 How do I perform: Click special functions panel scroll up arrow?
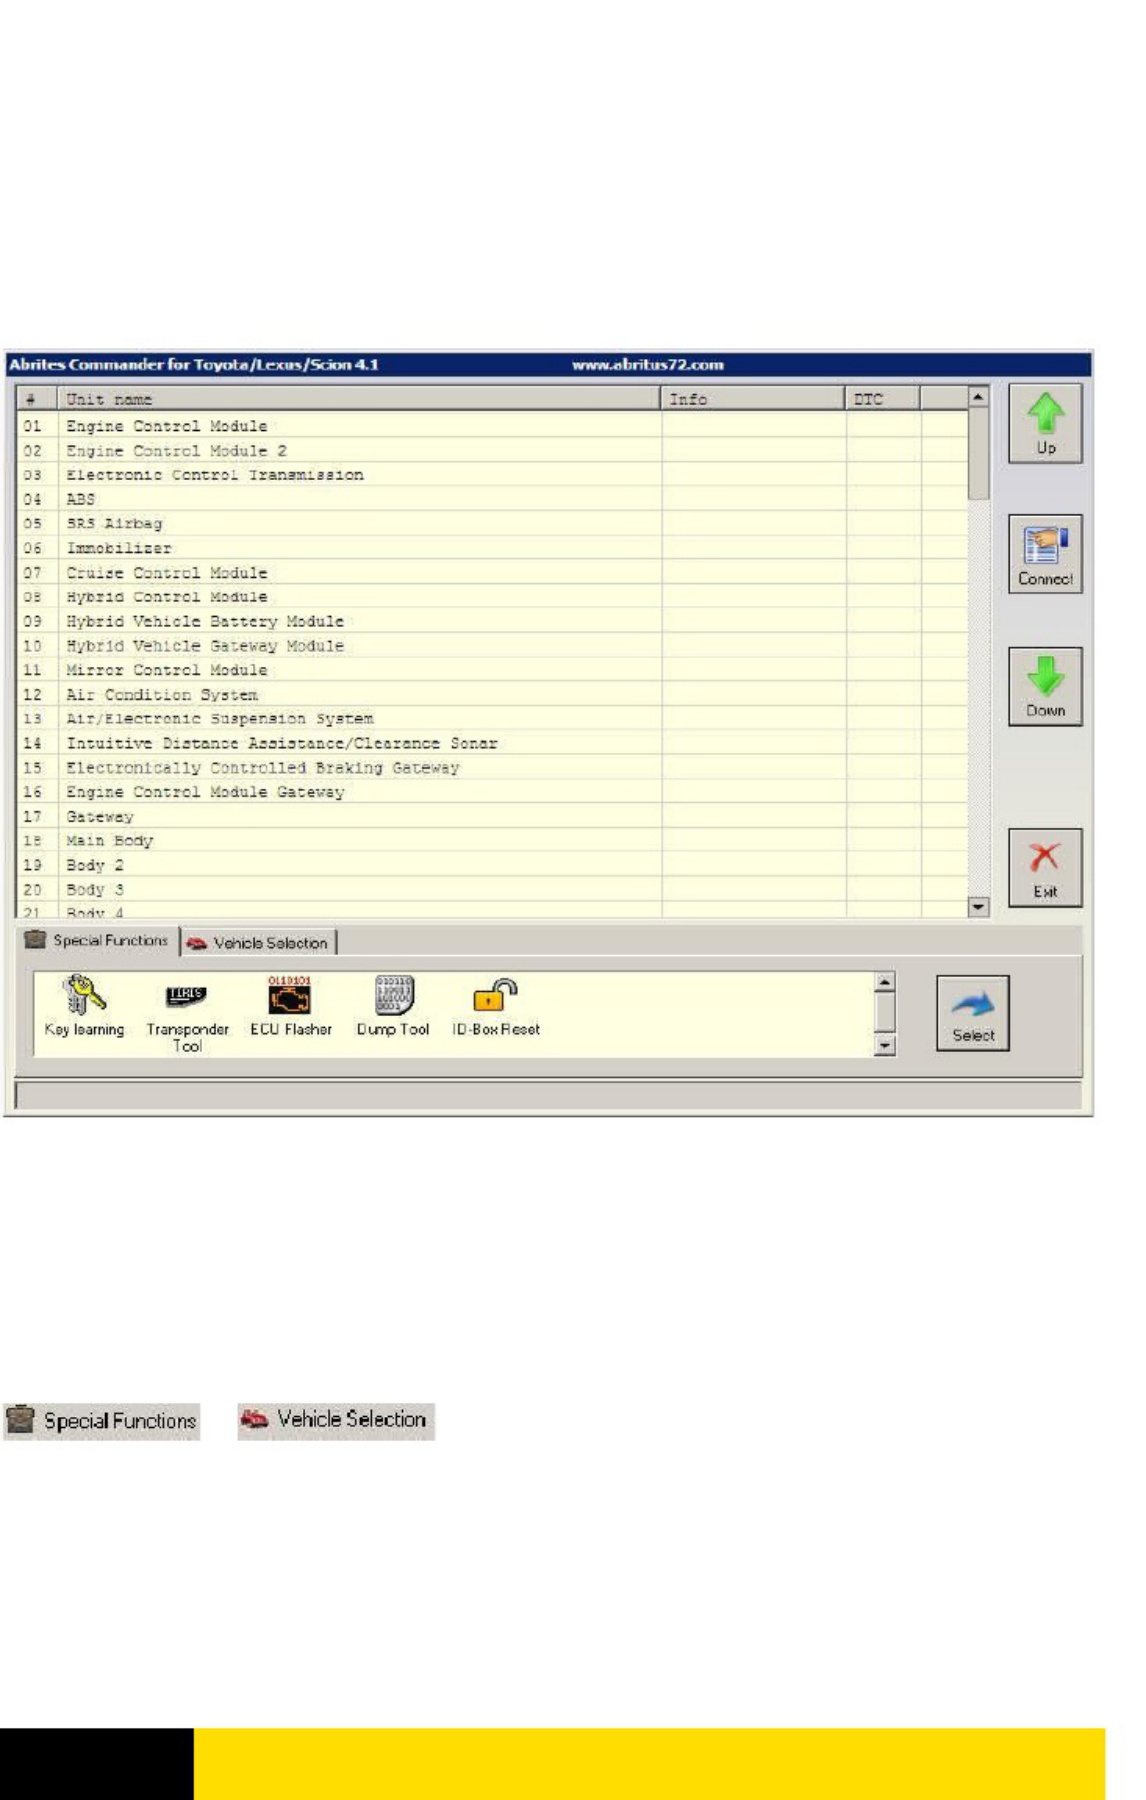[x=884, y=982]
